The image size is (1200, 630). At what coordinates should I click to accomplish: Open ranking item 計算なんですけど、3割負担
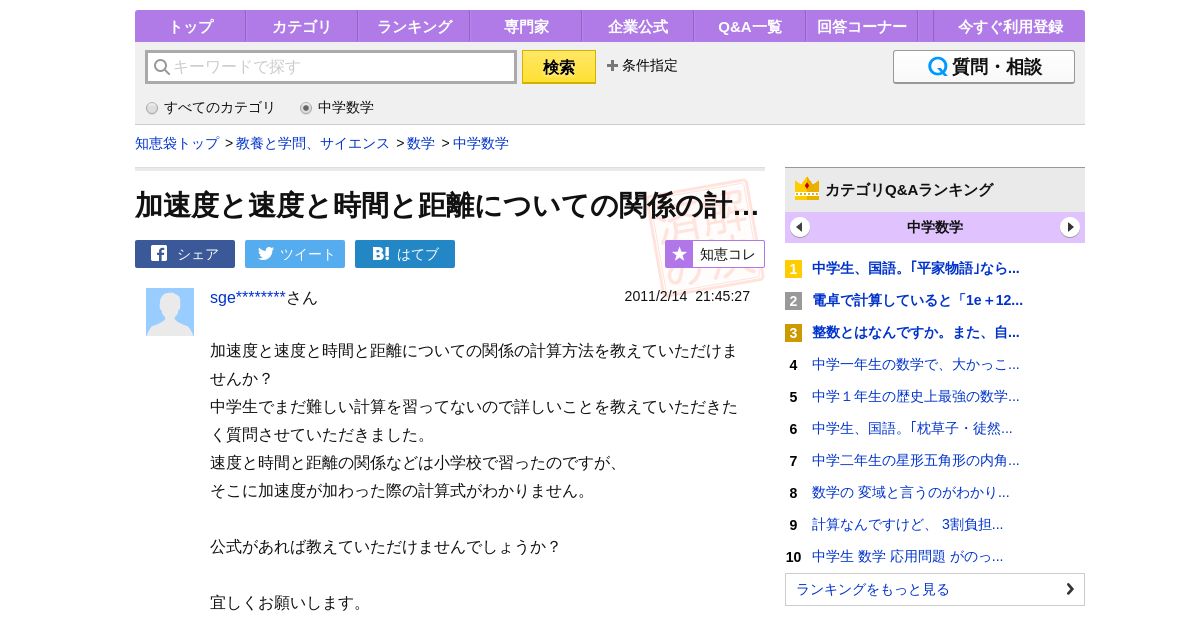[907, 524]
